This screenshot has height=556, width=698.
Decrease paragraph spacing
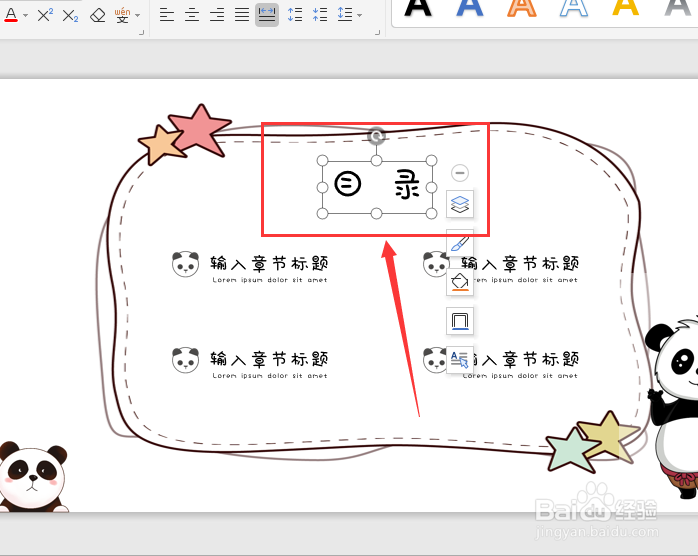[320, 15]
